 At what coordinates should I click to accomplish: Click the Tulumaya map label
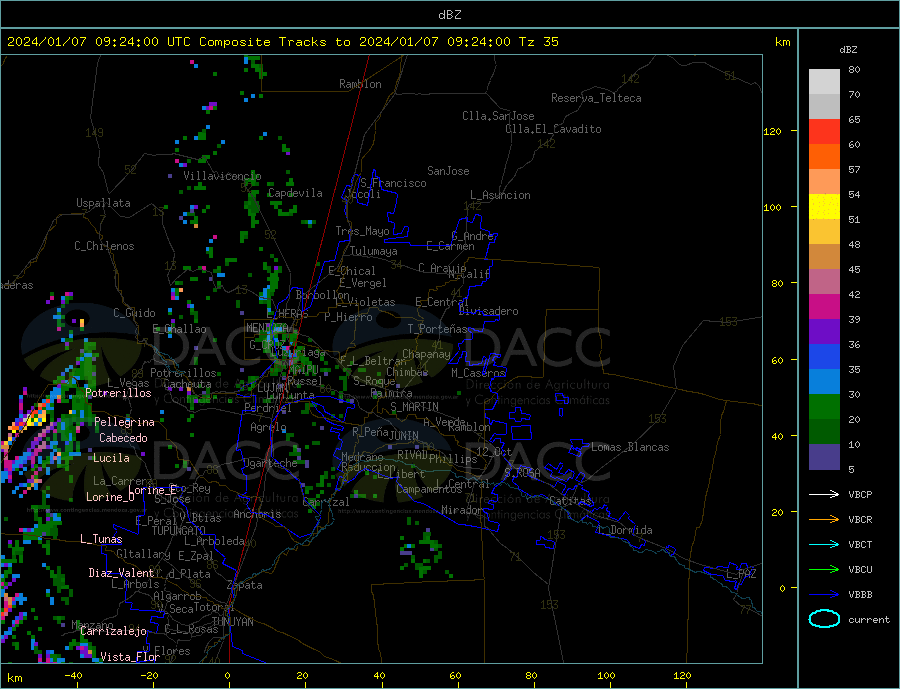(x=373, y=251)
